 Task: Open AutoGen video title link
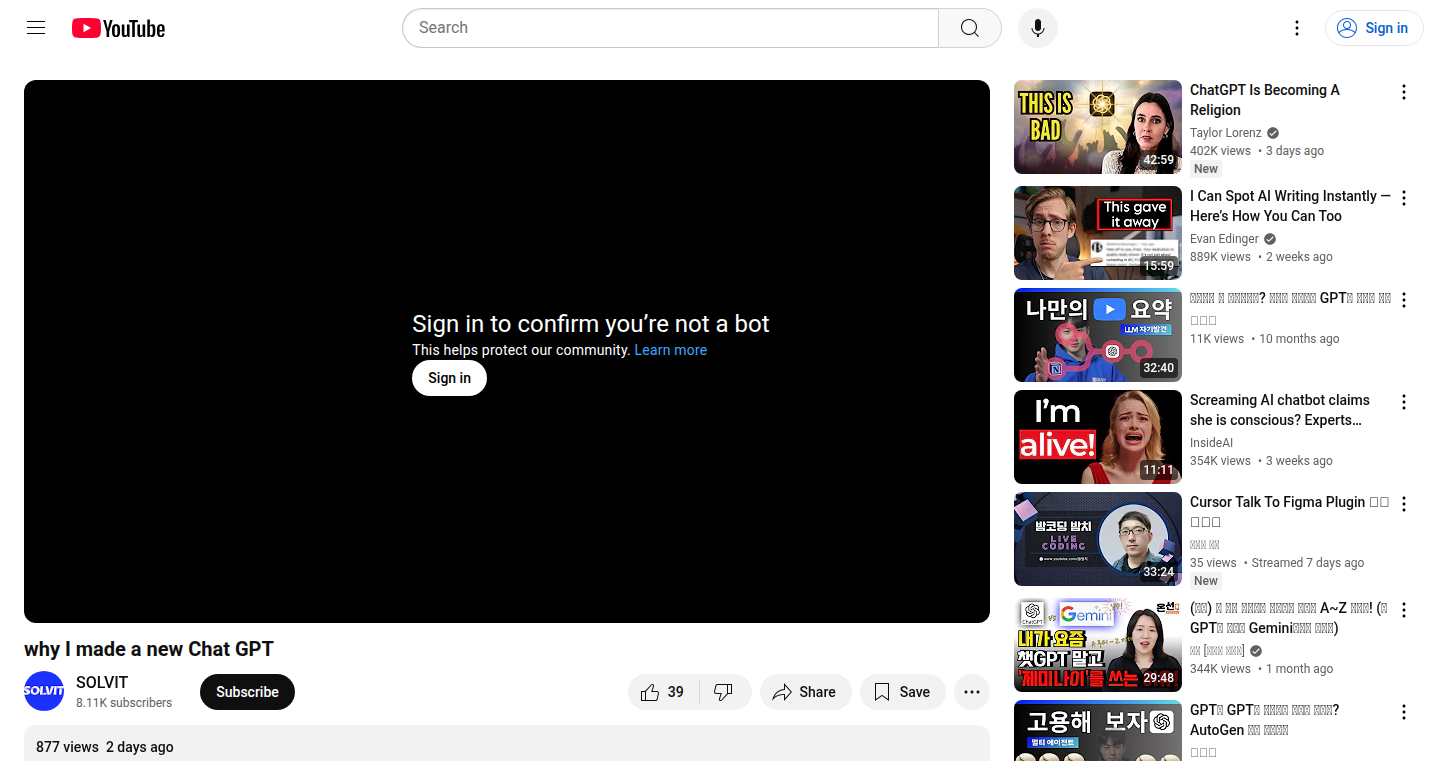tap(1265, 720)
